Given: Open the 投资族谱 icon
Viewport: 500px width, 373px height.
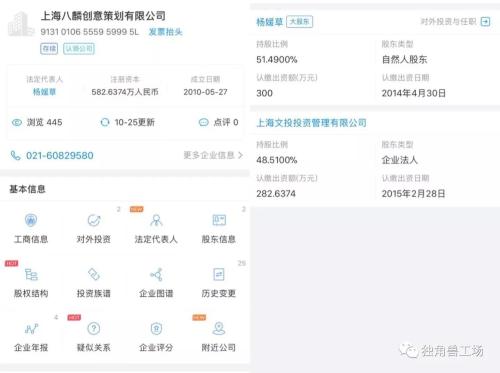Looking at the screenshot, I should pyautogui.click(x=94, y=275).
